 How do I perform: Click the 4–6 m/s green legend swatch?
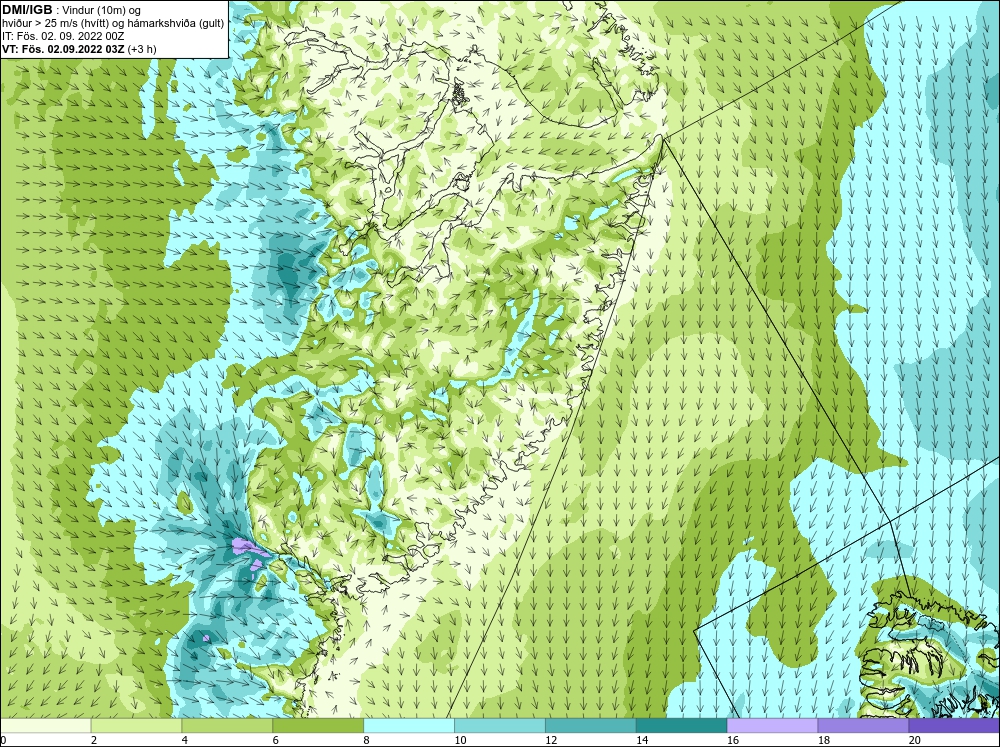tap(227, 726)
